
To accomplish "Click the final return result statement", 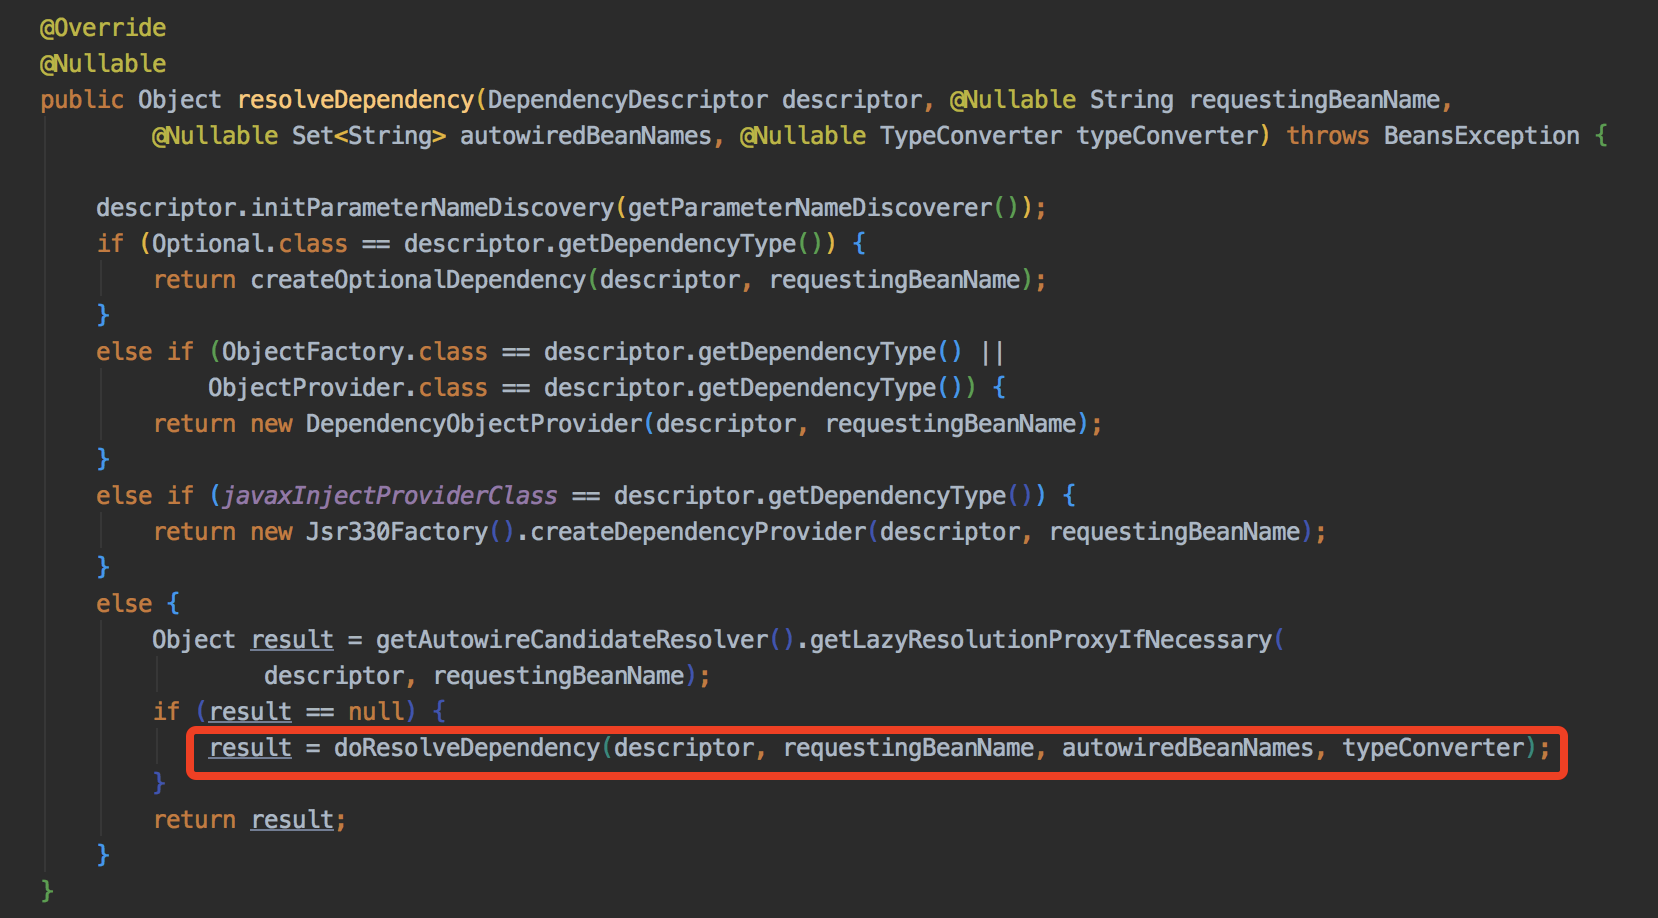I will click(x=250, y=820).
